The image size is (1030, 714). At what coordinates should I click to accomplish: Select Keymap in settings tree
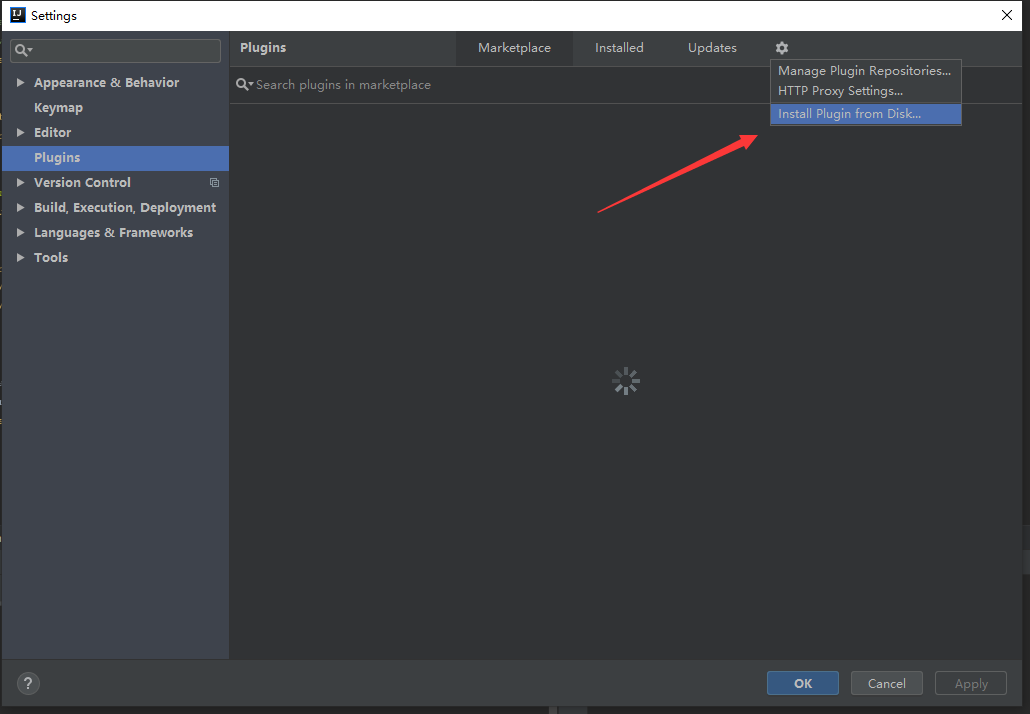58,108
